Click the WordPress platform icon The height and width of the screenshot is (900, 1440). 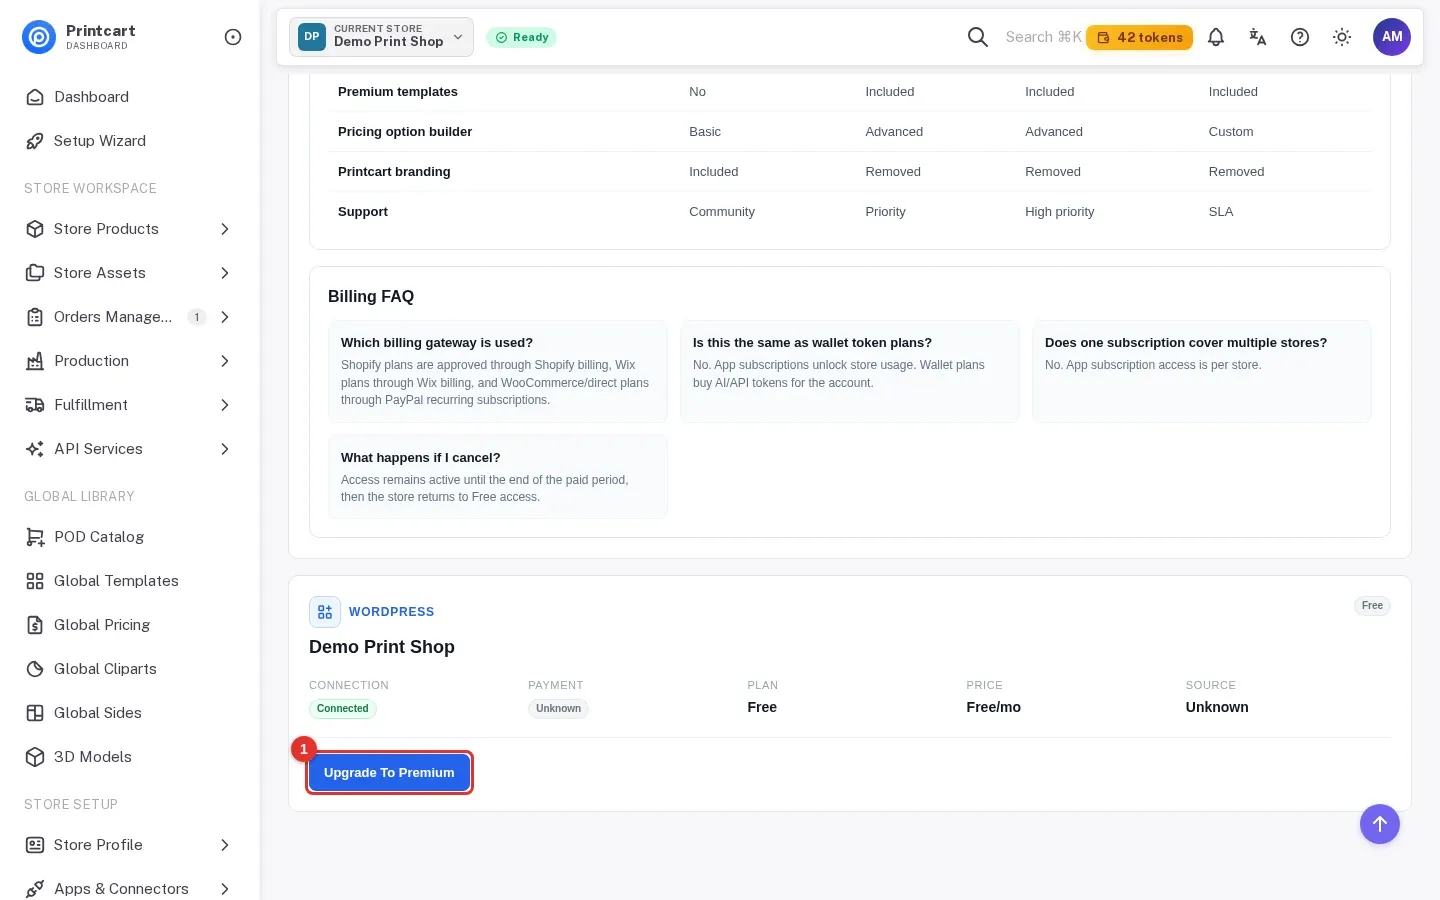click(x=325, y=612)
